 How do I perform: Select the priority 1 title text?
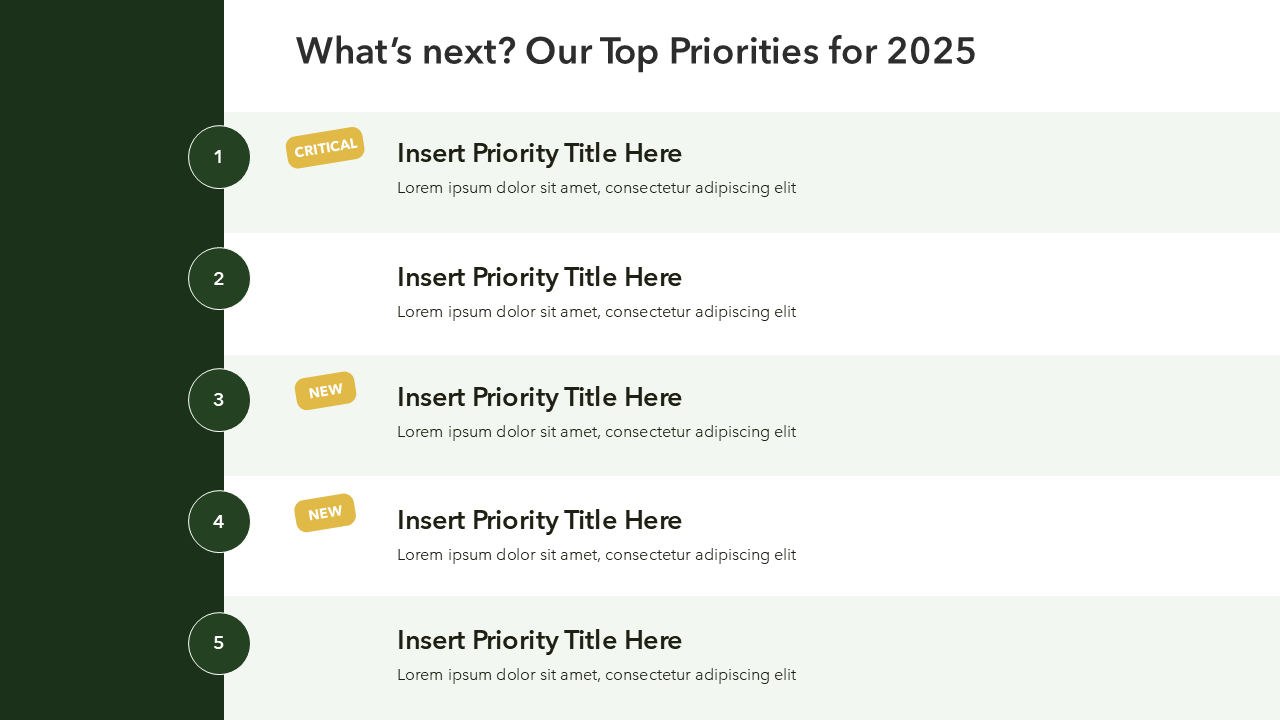539,153
